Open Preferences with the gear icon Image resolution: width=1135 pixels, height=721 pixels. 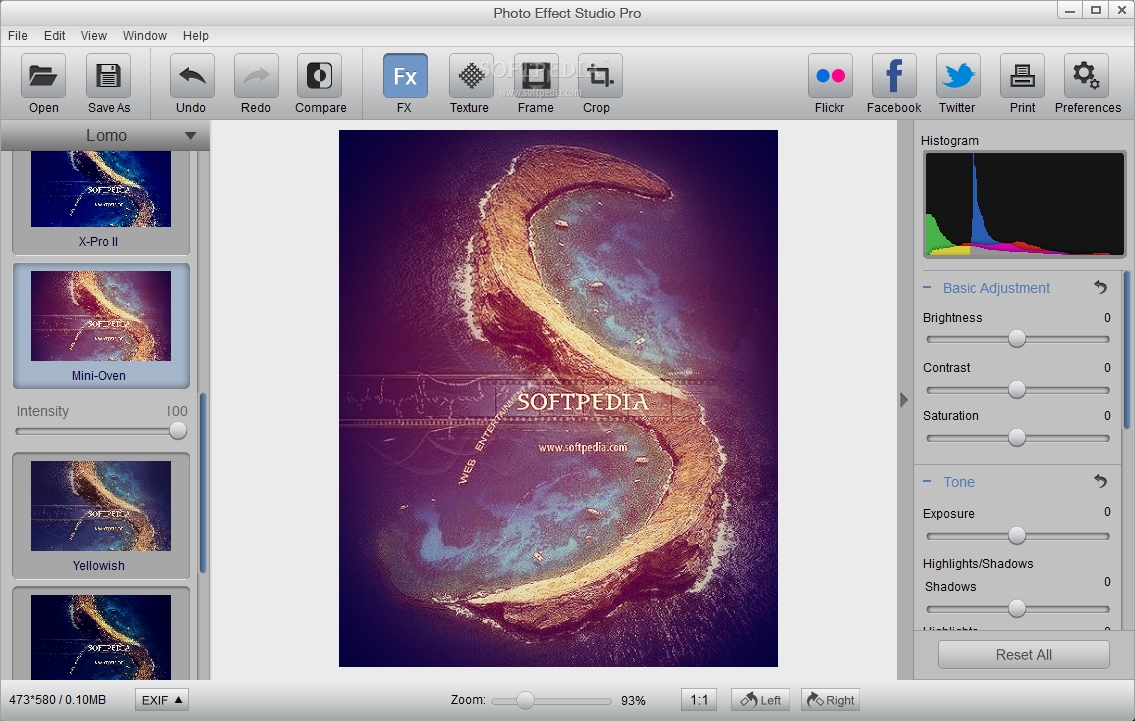coord(1086,75)
